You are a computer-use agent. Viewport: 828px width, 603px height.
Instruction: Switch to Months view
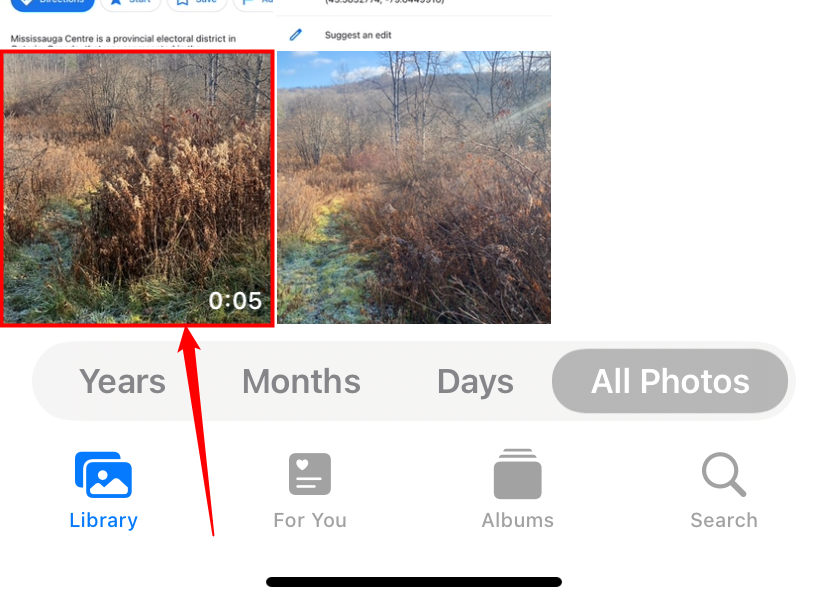301,381
